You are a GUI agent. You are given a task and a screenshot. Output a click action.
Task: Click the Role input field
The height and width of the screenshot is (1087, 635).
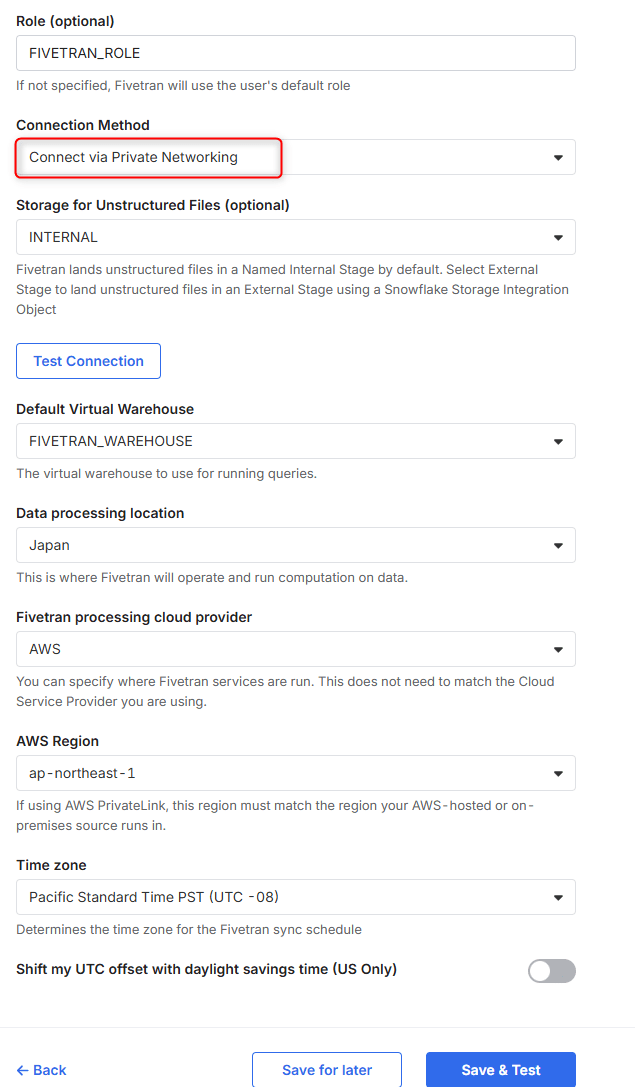point(295,53)
